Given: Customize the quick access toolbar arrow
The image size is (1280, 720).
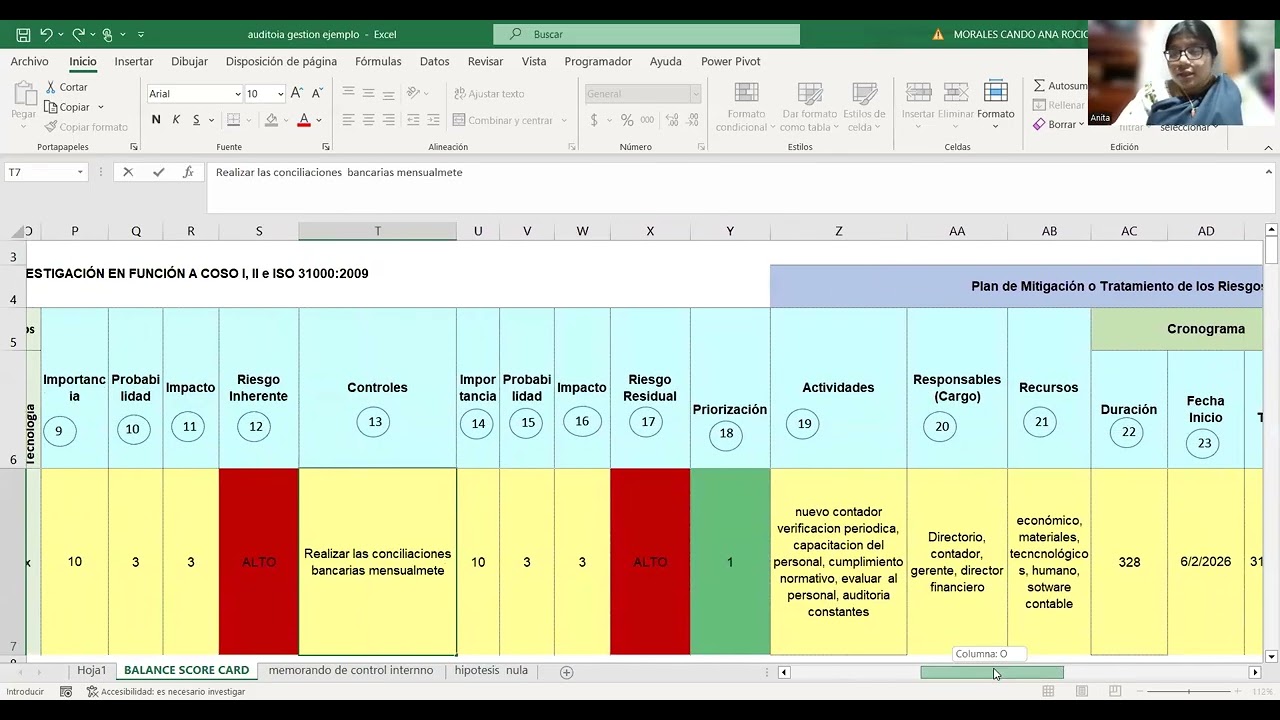Looking at the screenshot, I should (x=141, y=34).
